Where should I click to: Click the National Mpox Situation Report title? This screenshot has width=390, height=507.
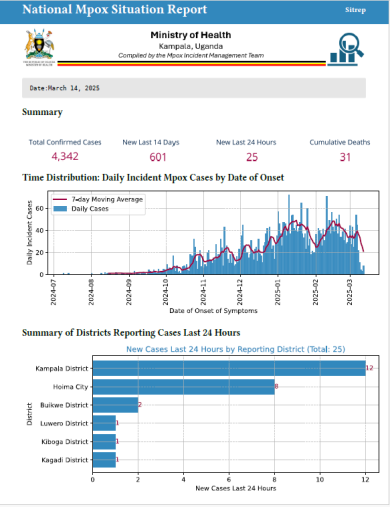pos(115,9)
